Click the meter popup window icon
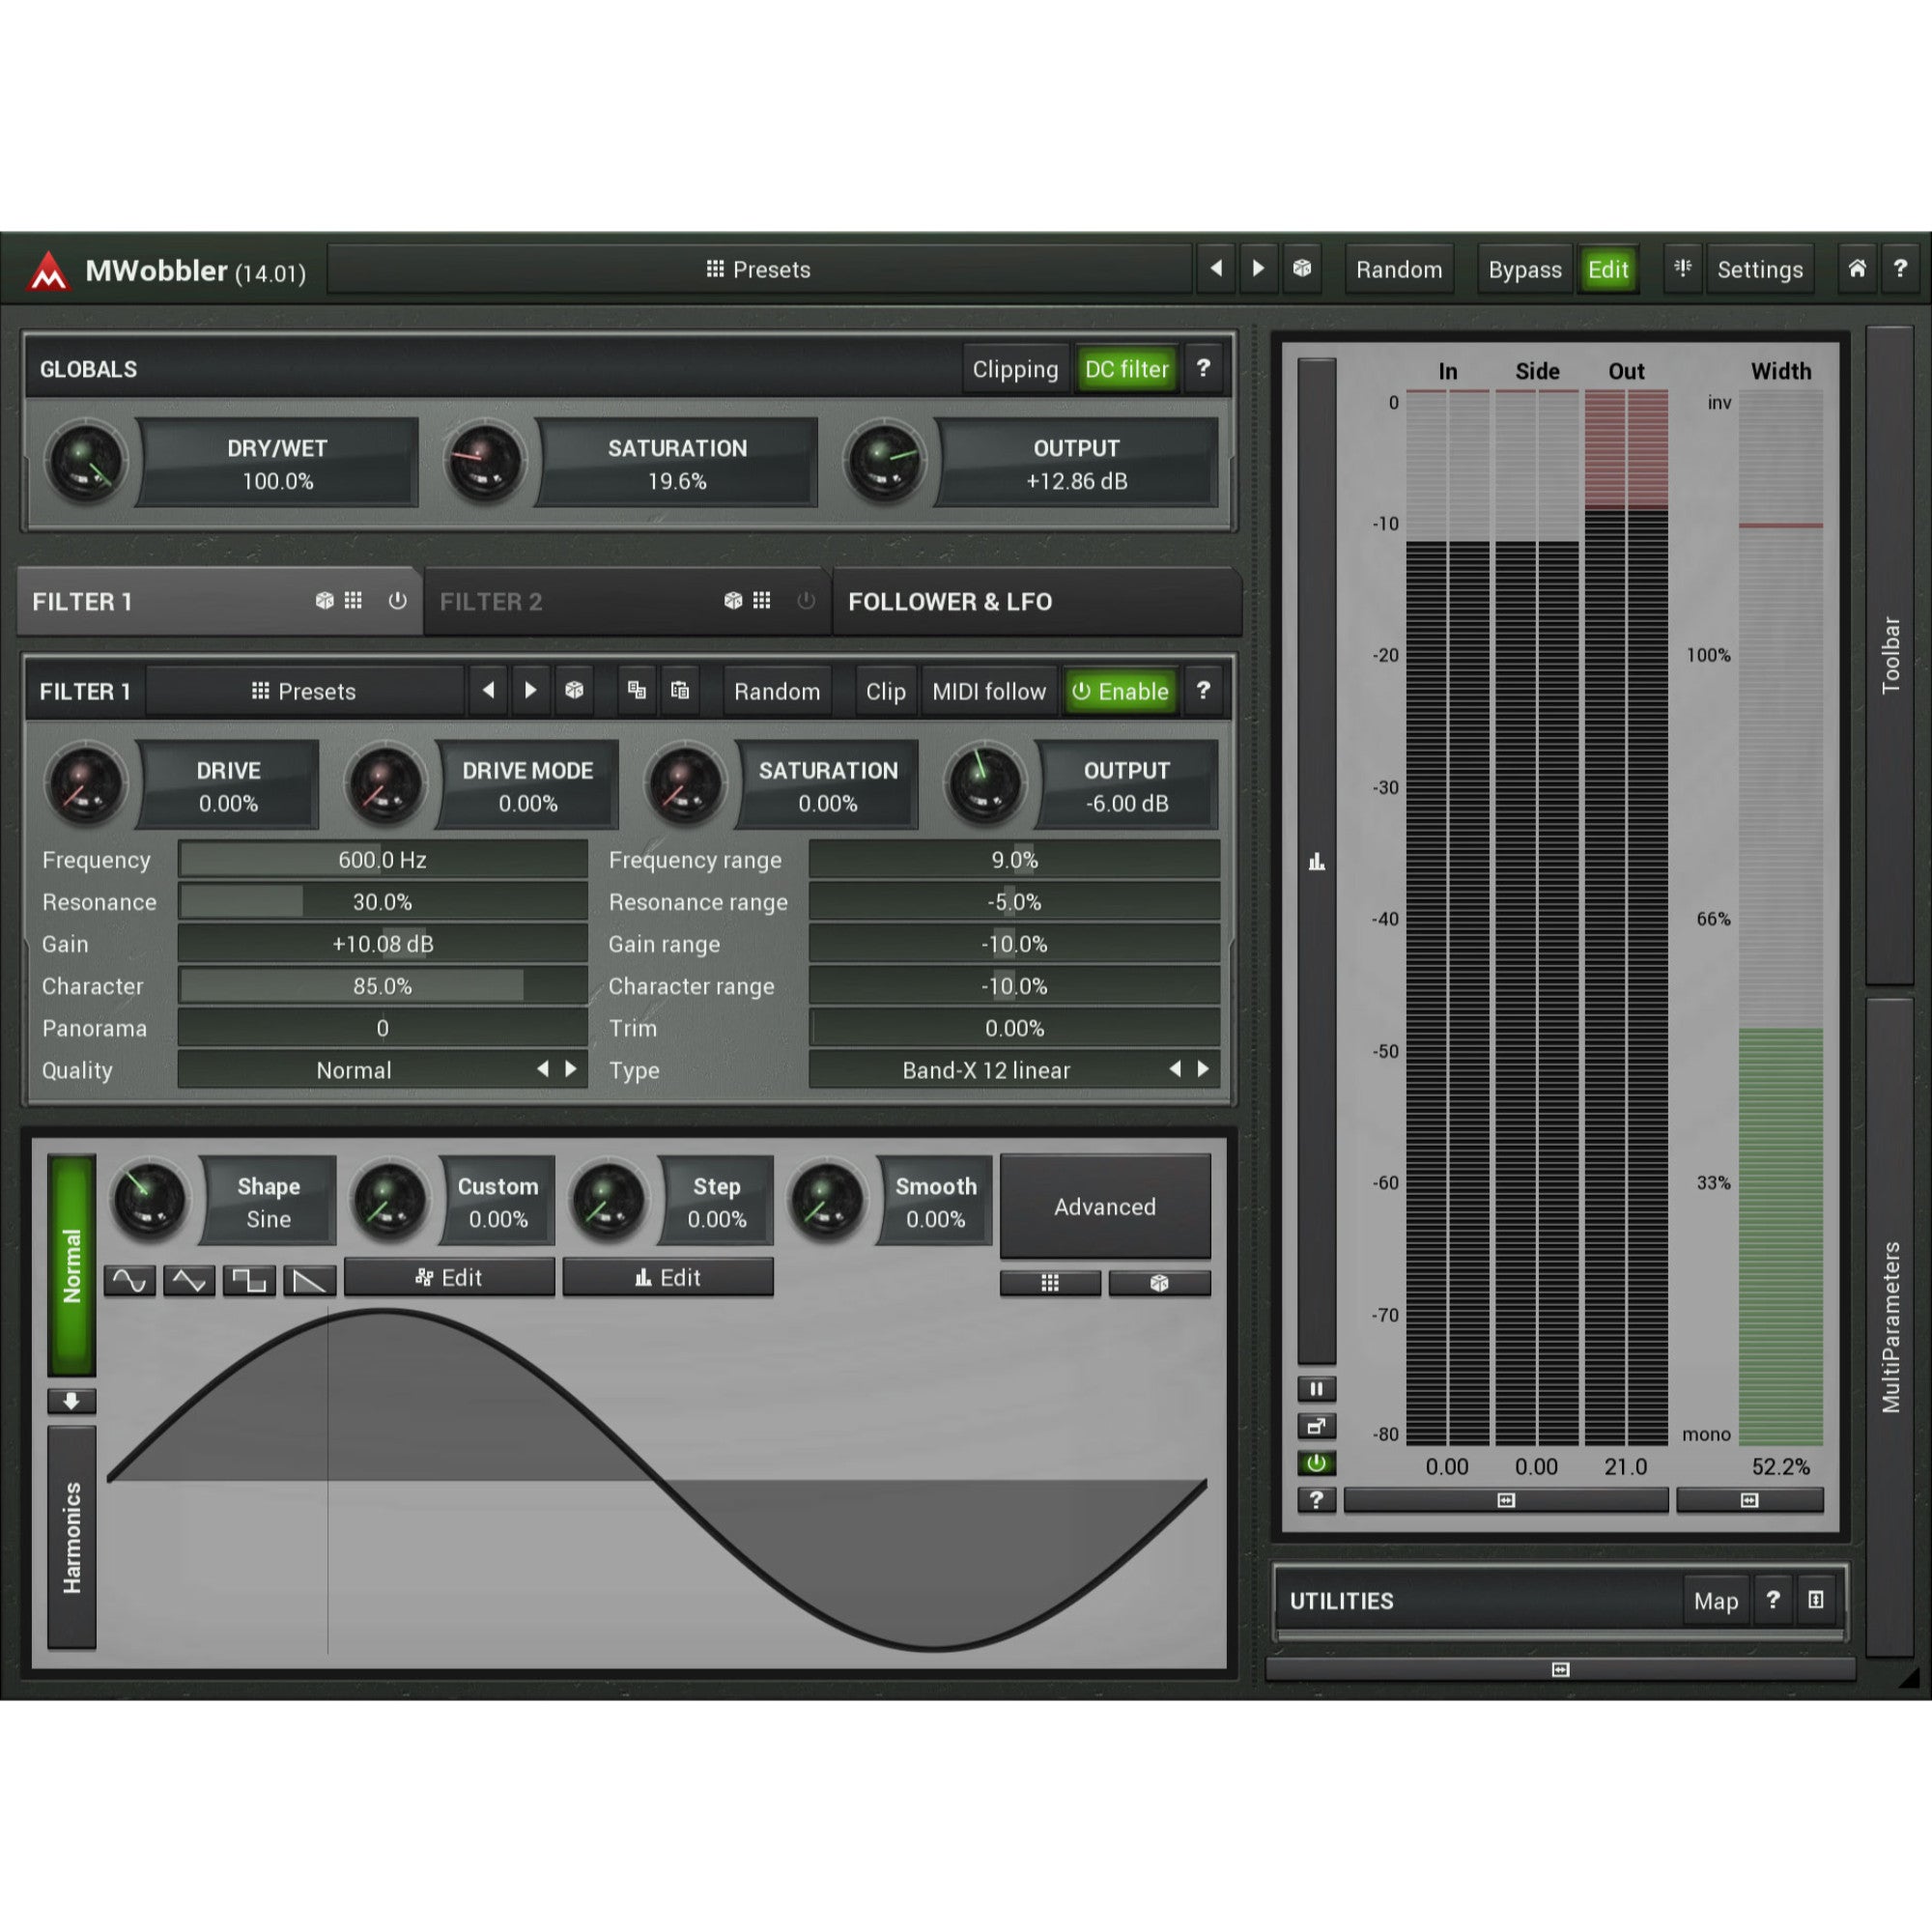 click(1316, 1426)
